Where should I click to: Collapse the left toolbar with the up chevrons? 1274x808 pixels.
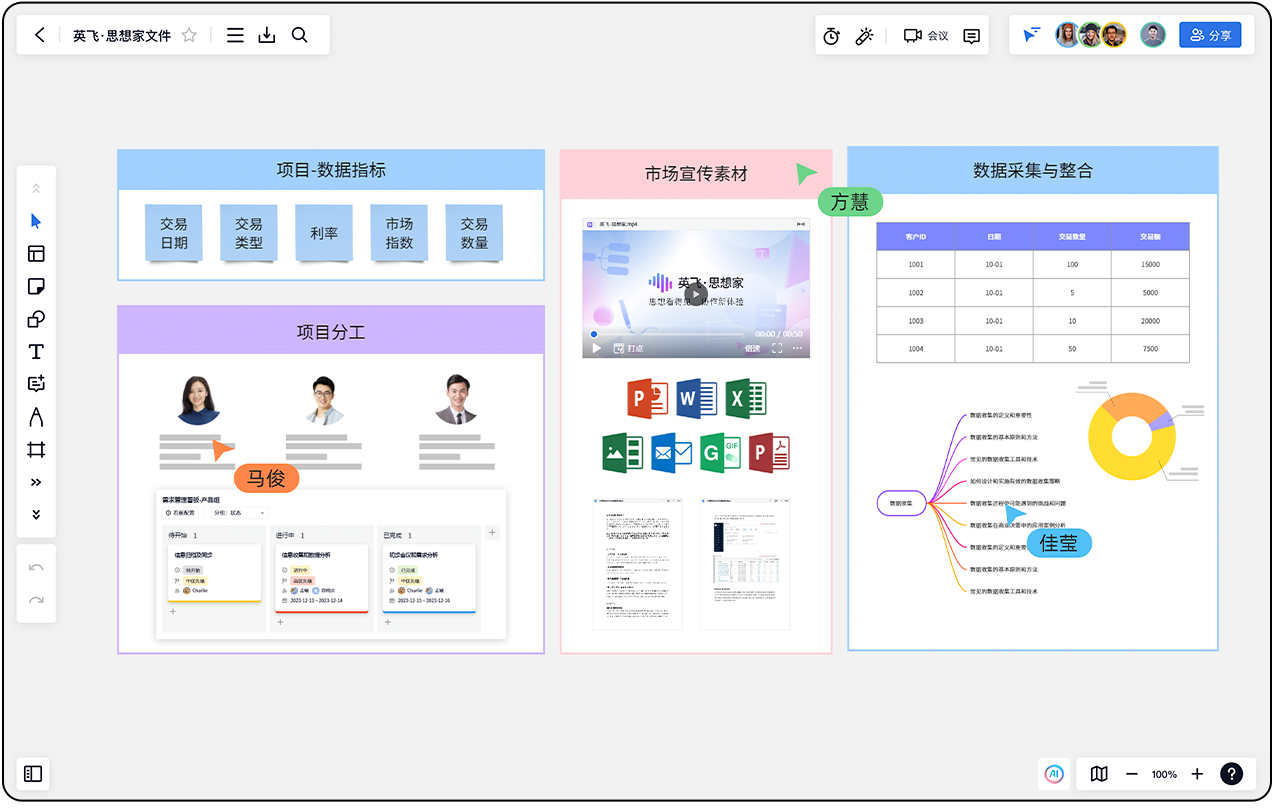click(x=37, y=188)
